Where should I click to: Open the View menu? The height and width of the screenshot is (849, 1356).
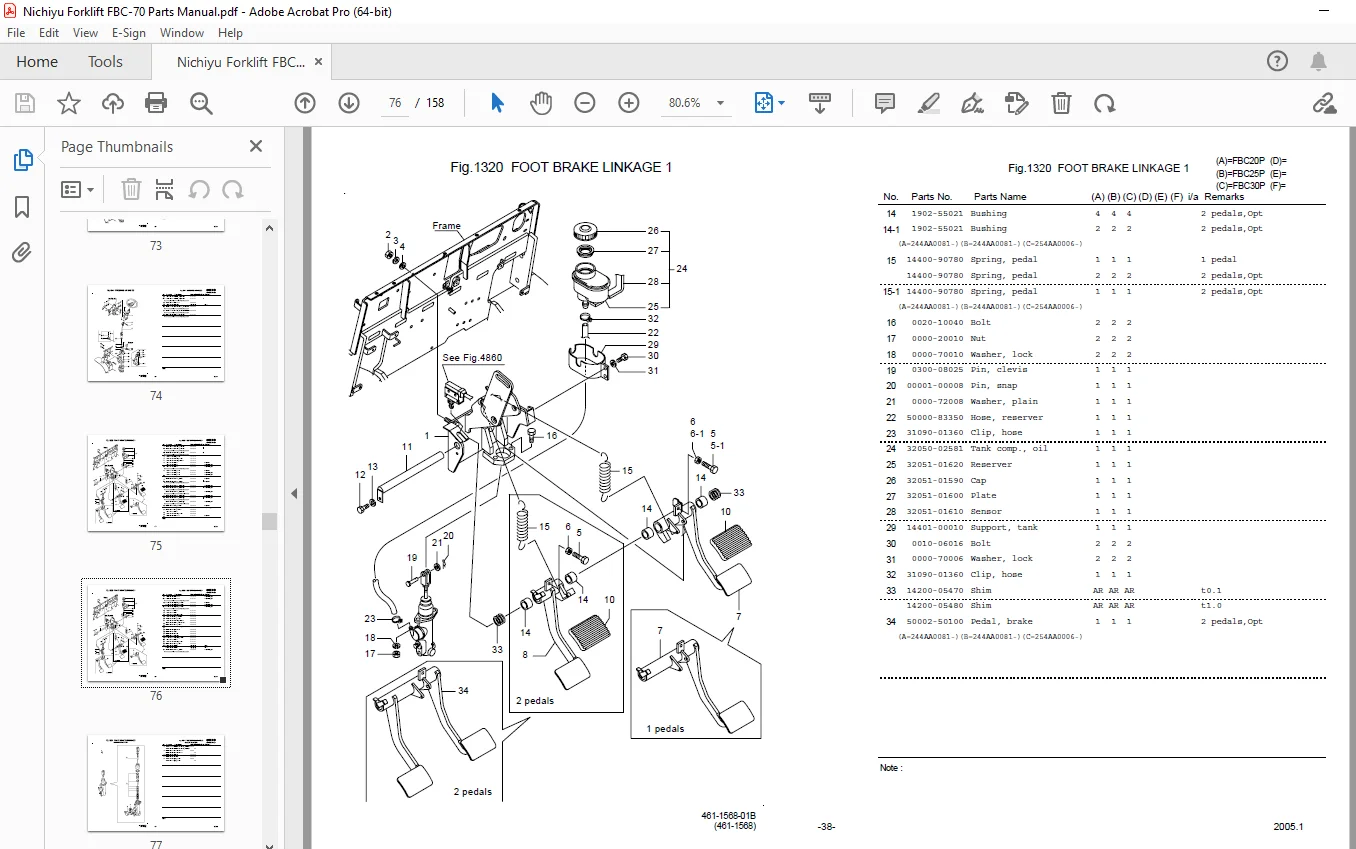point(86,33)
